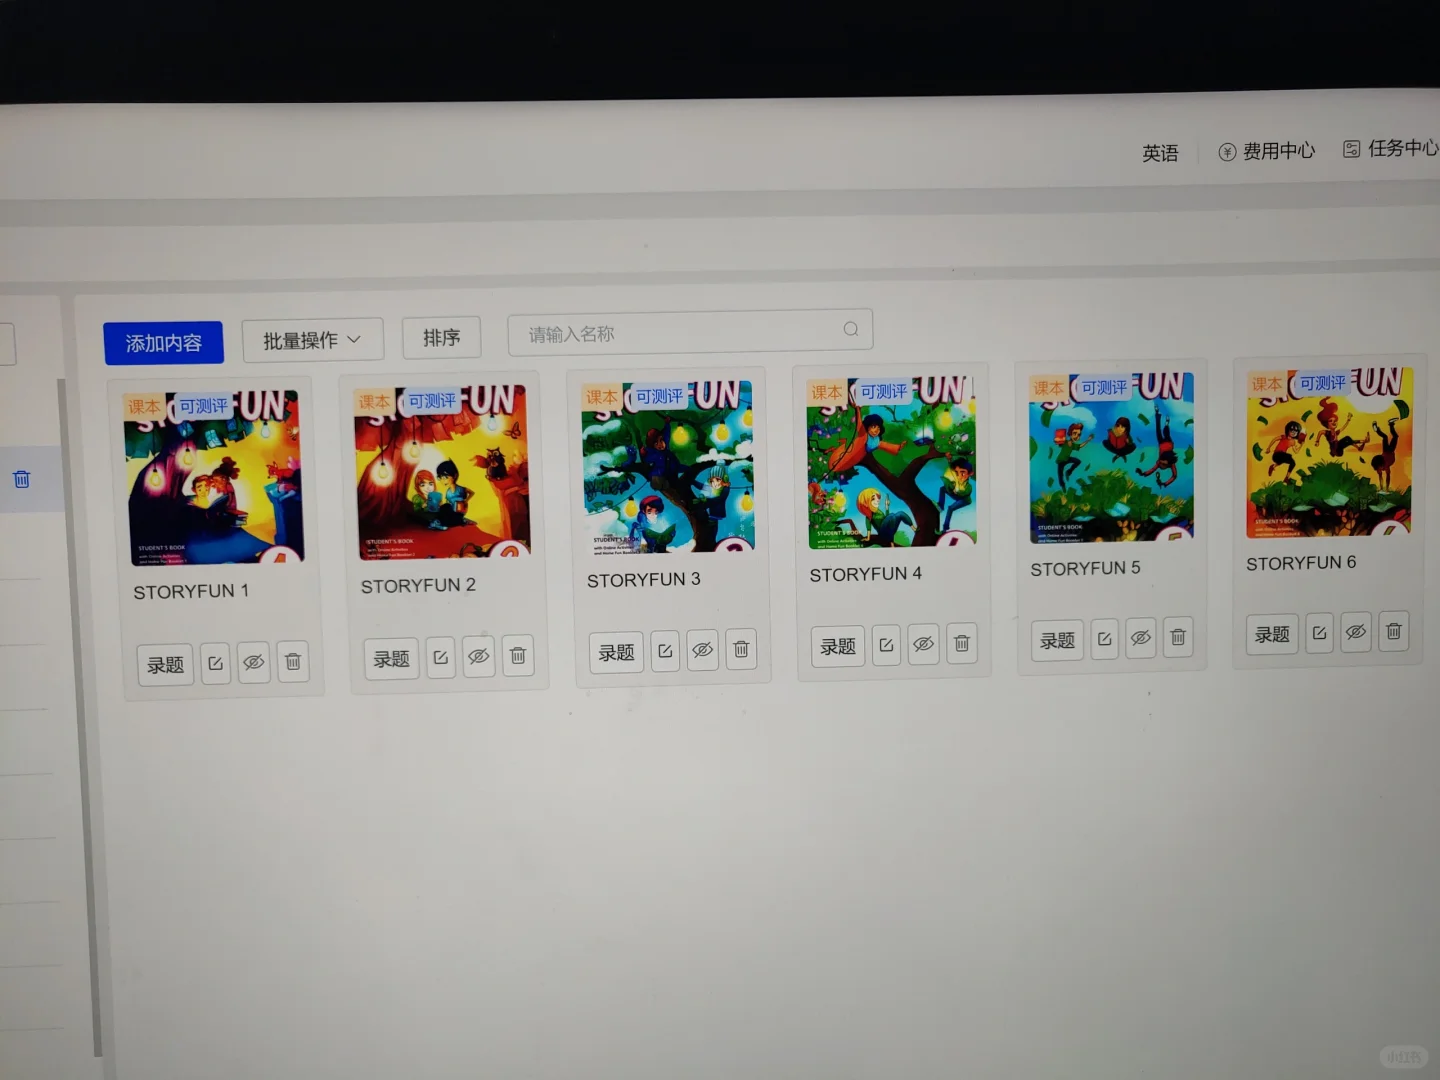
Task: Open the edit icon for STORYFUN 3
Action: click(665, 650)
